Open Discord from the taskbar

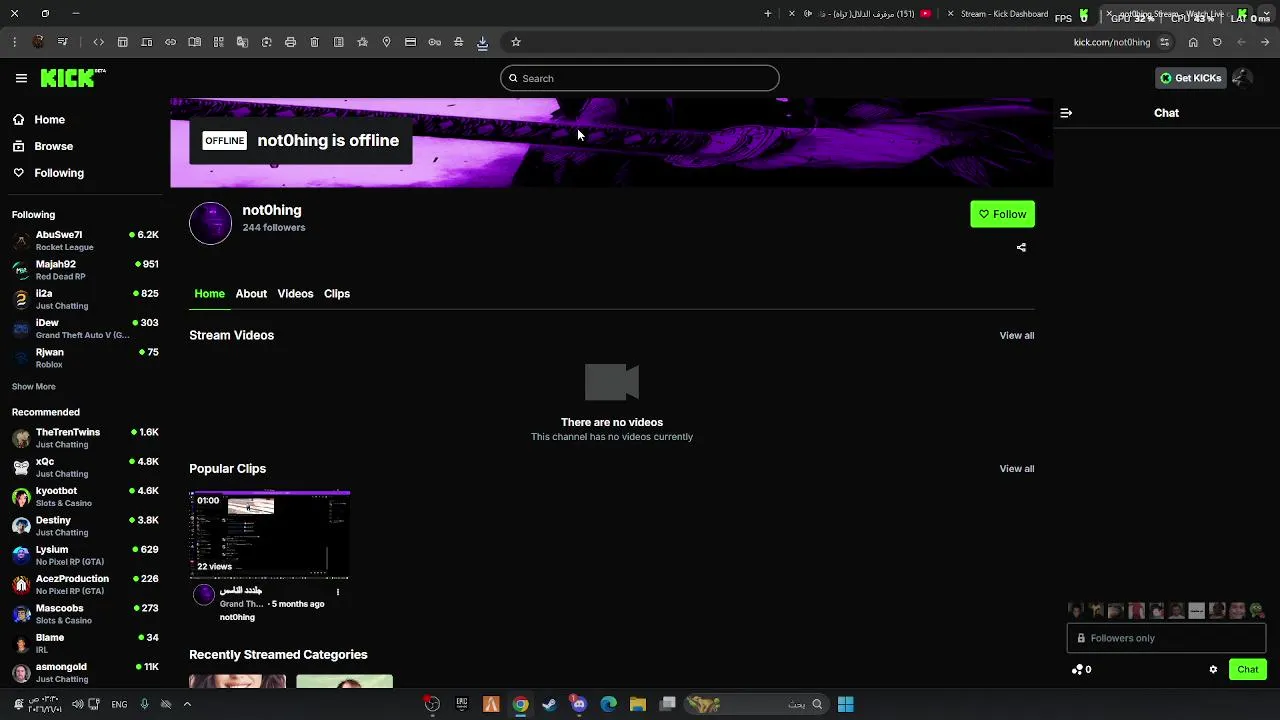click(x=579, y=704)
